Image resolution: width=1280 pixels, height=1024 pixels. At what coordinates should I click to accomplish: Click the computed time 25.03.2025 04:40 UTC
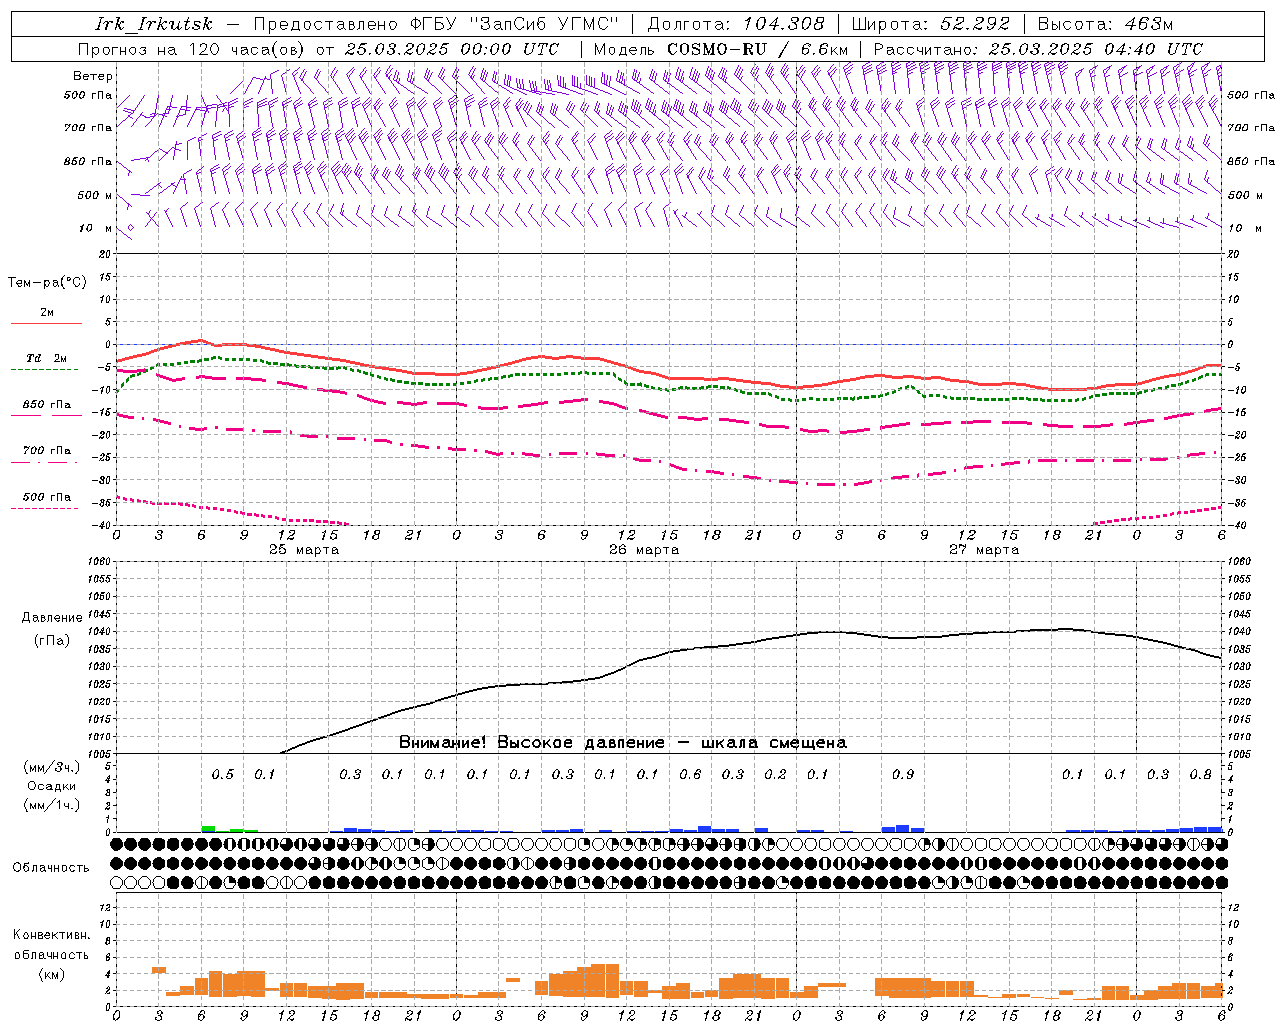point(1096,49)
